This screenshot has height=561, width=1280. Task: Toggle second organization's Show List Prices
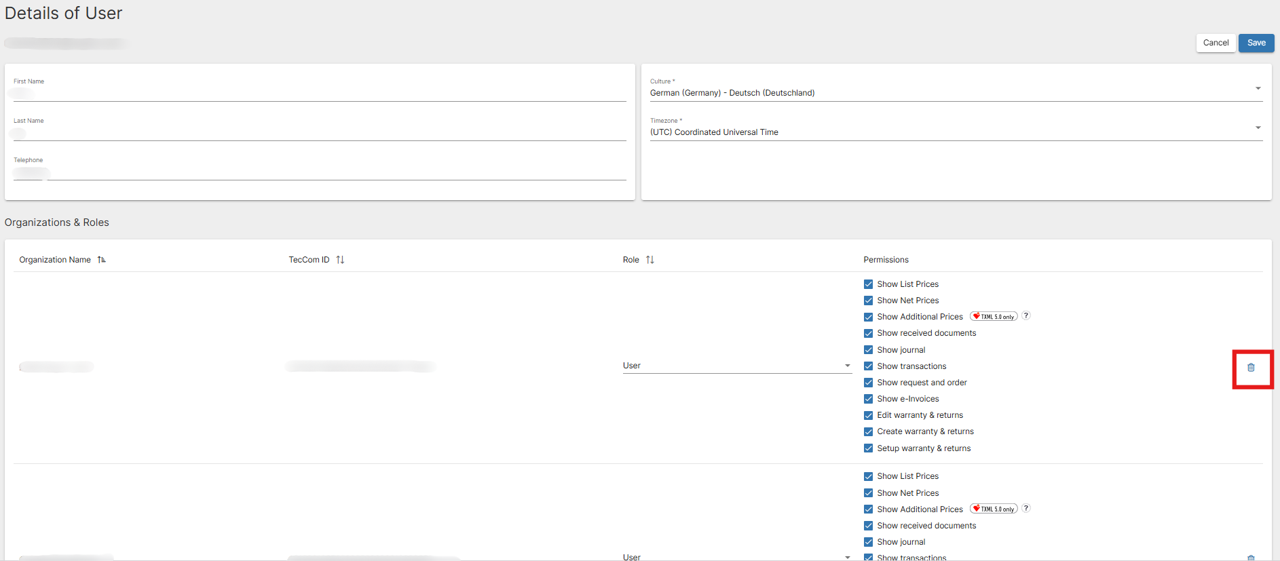[868, 476]
